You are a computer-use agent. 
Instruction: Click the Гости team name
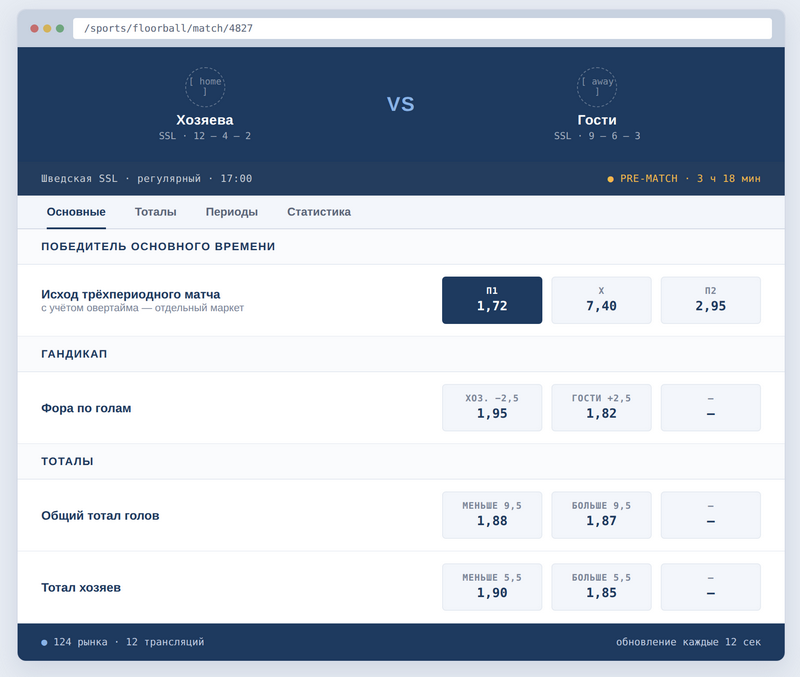coord(596,120)
